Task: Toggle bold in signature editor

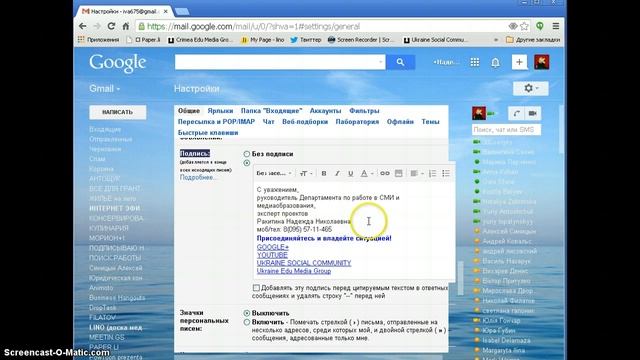Action: (x=324, y=173)
